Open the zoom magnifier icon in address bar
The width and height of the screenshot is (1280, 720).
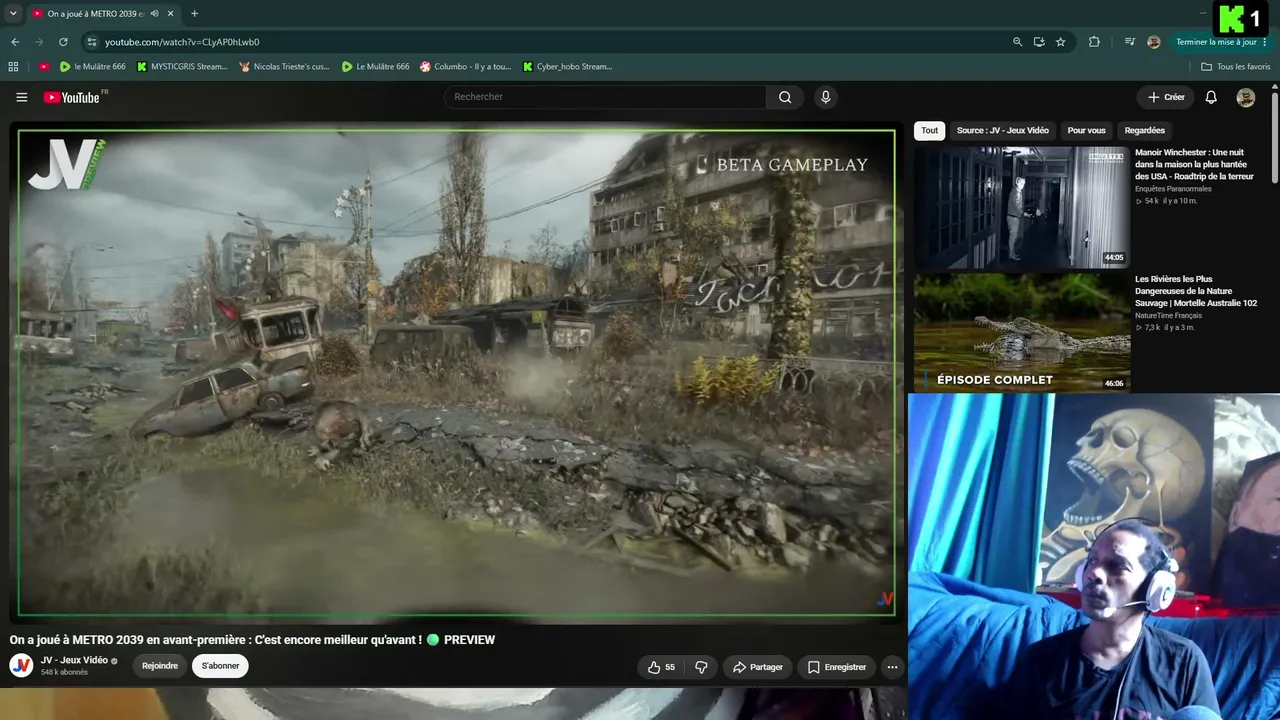point(1017,42)
